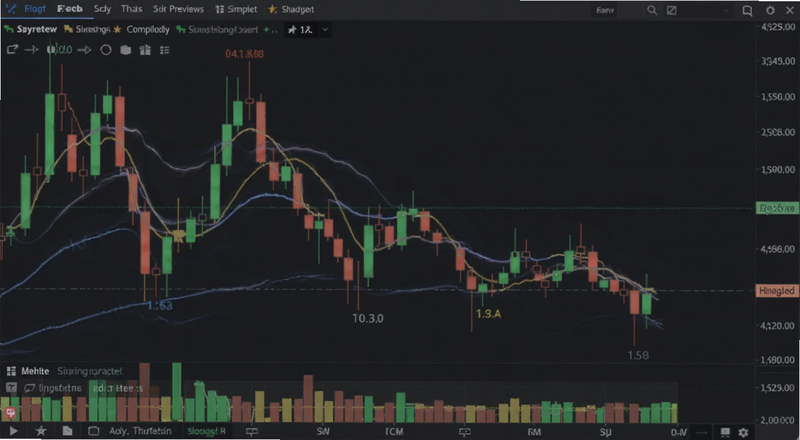This screenshot has width=800, height=440.
Task: Click the green price label on price axis
Action: click(x=777, y=208)
